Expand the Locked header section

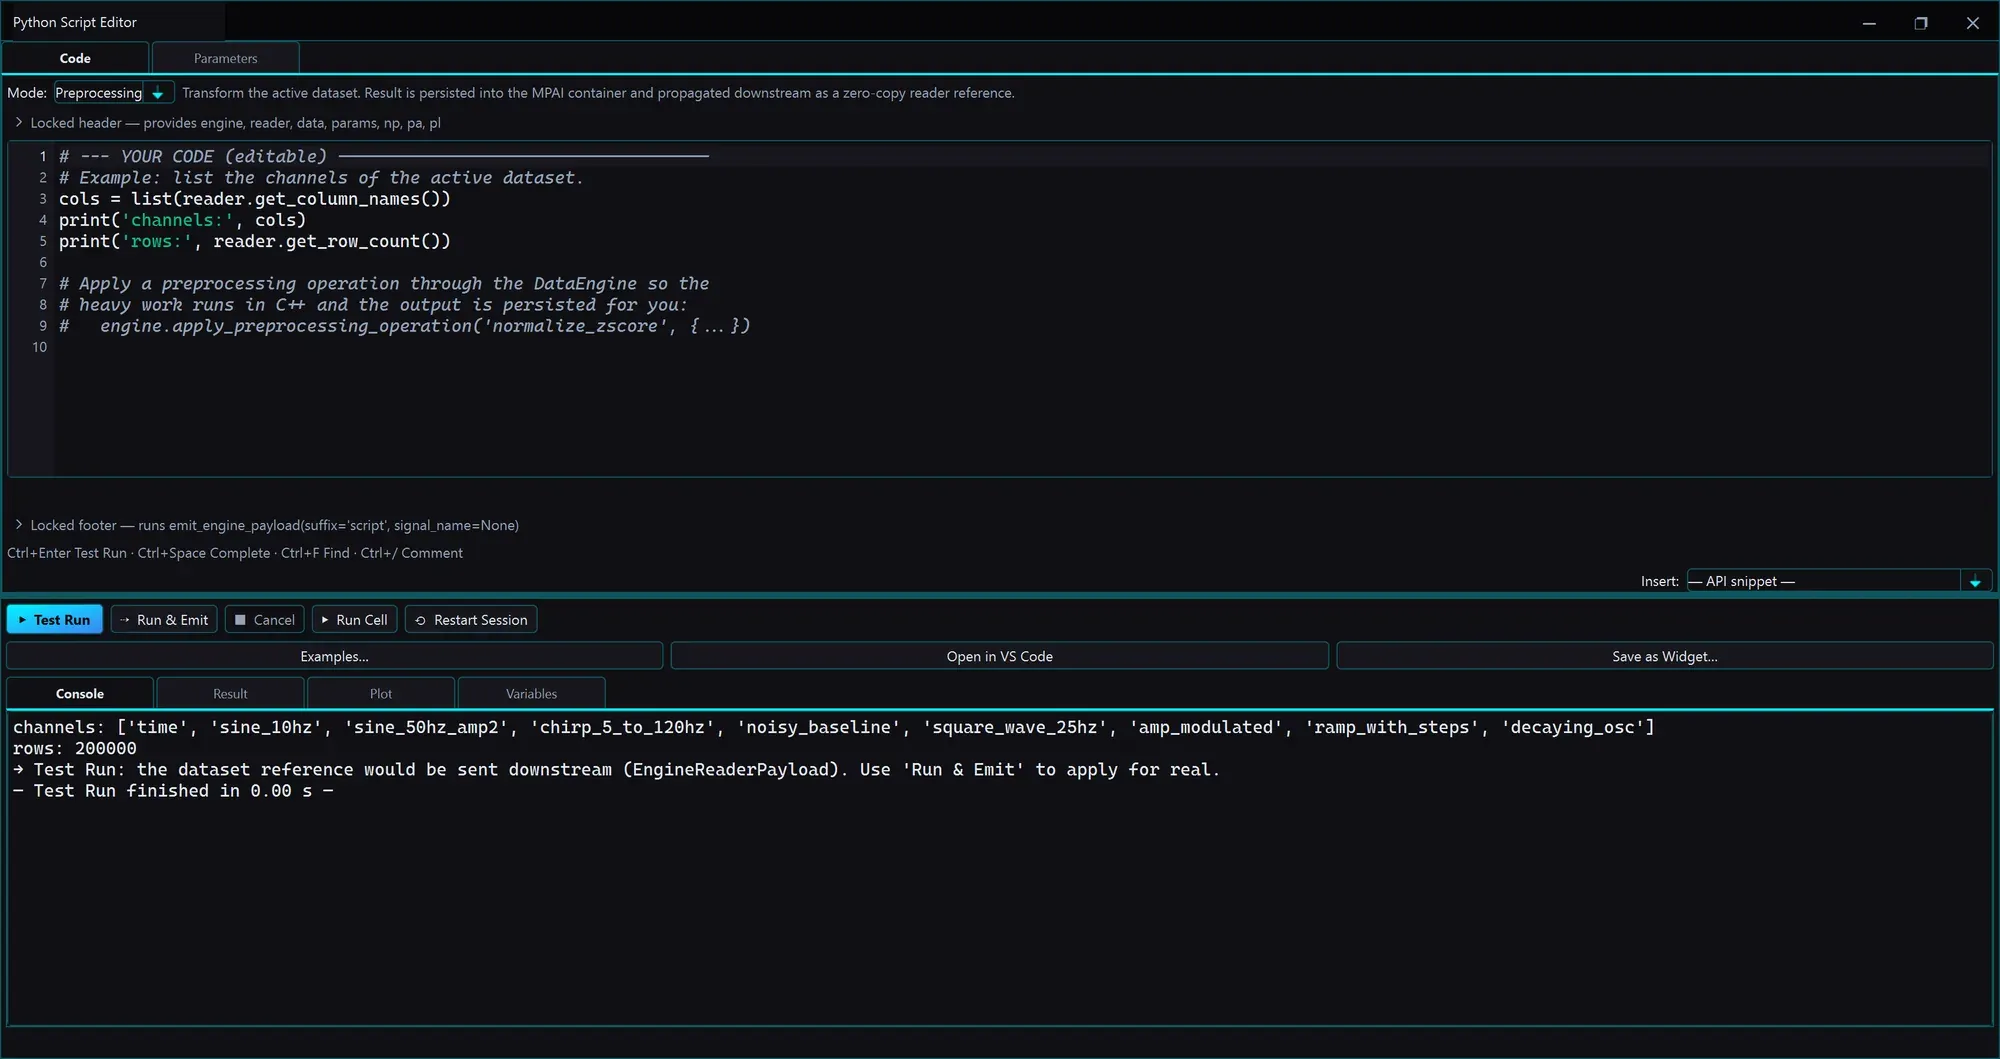point(227,123)
